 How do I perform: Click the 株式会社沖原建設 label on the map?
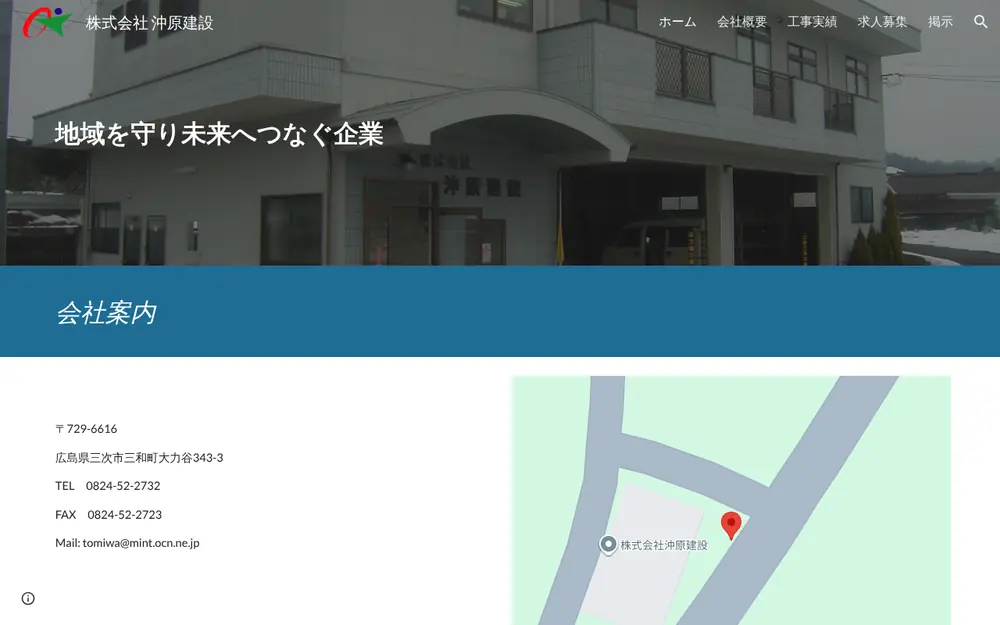point(664,545)
